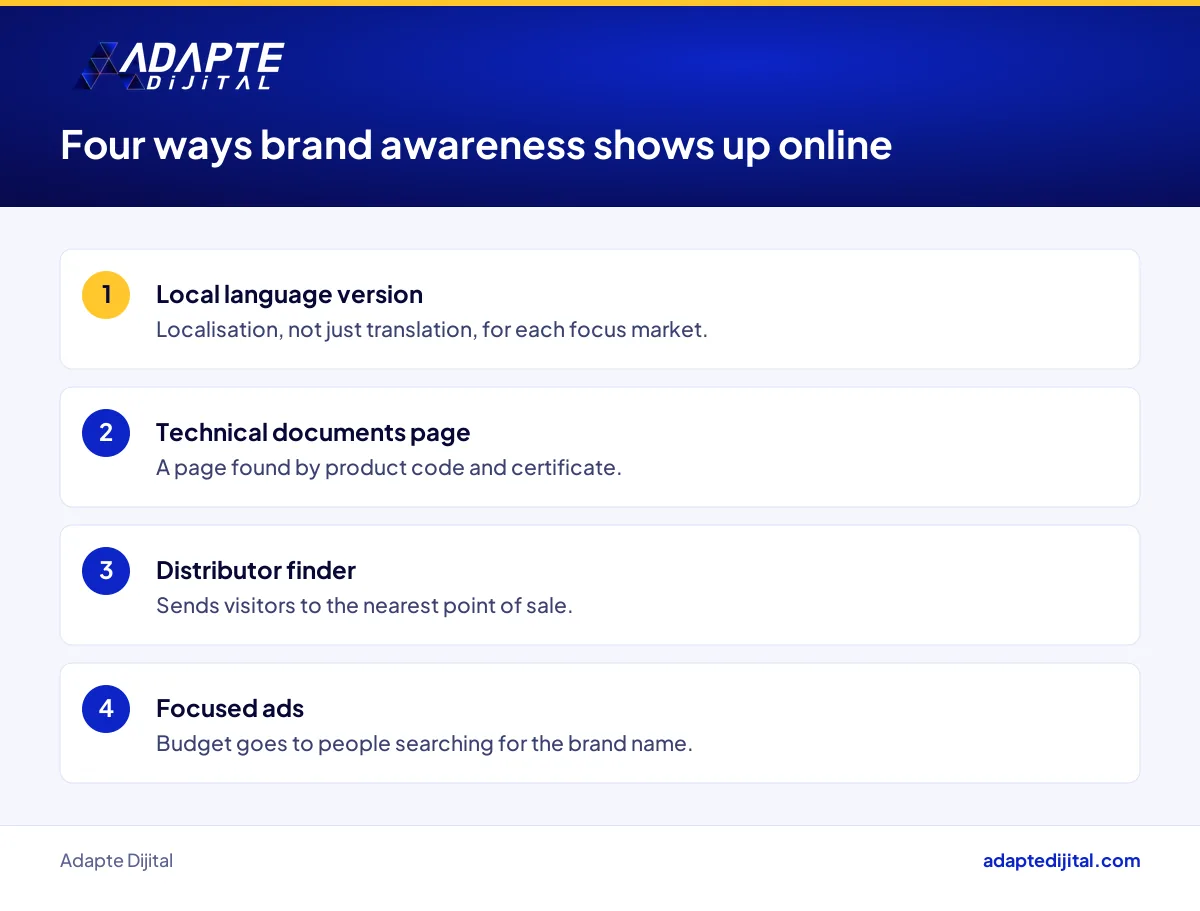Viewport: 1200px width, 911px height.
Task: Click the yellow number 1 badge
Action: (x=106, y=295)
